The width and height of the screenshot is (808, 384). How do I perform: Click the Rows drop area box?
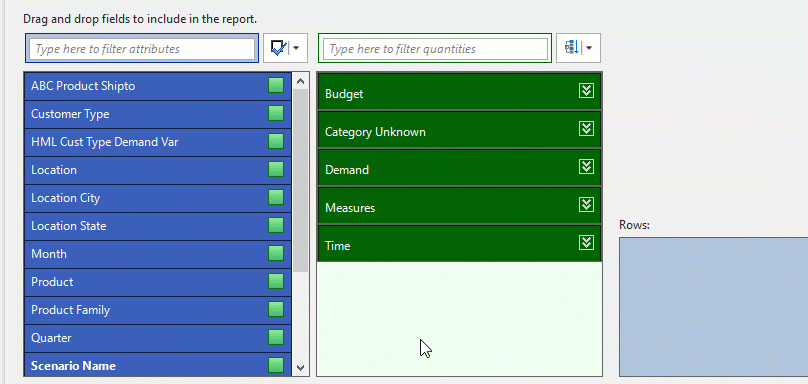pyautogui.click(x=714, y=307)
